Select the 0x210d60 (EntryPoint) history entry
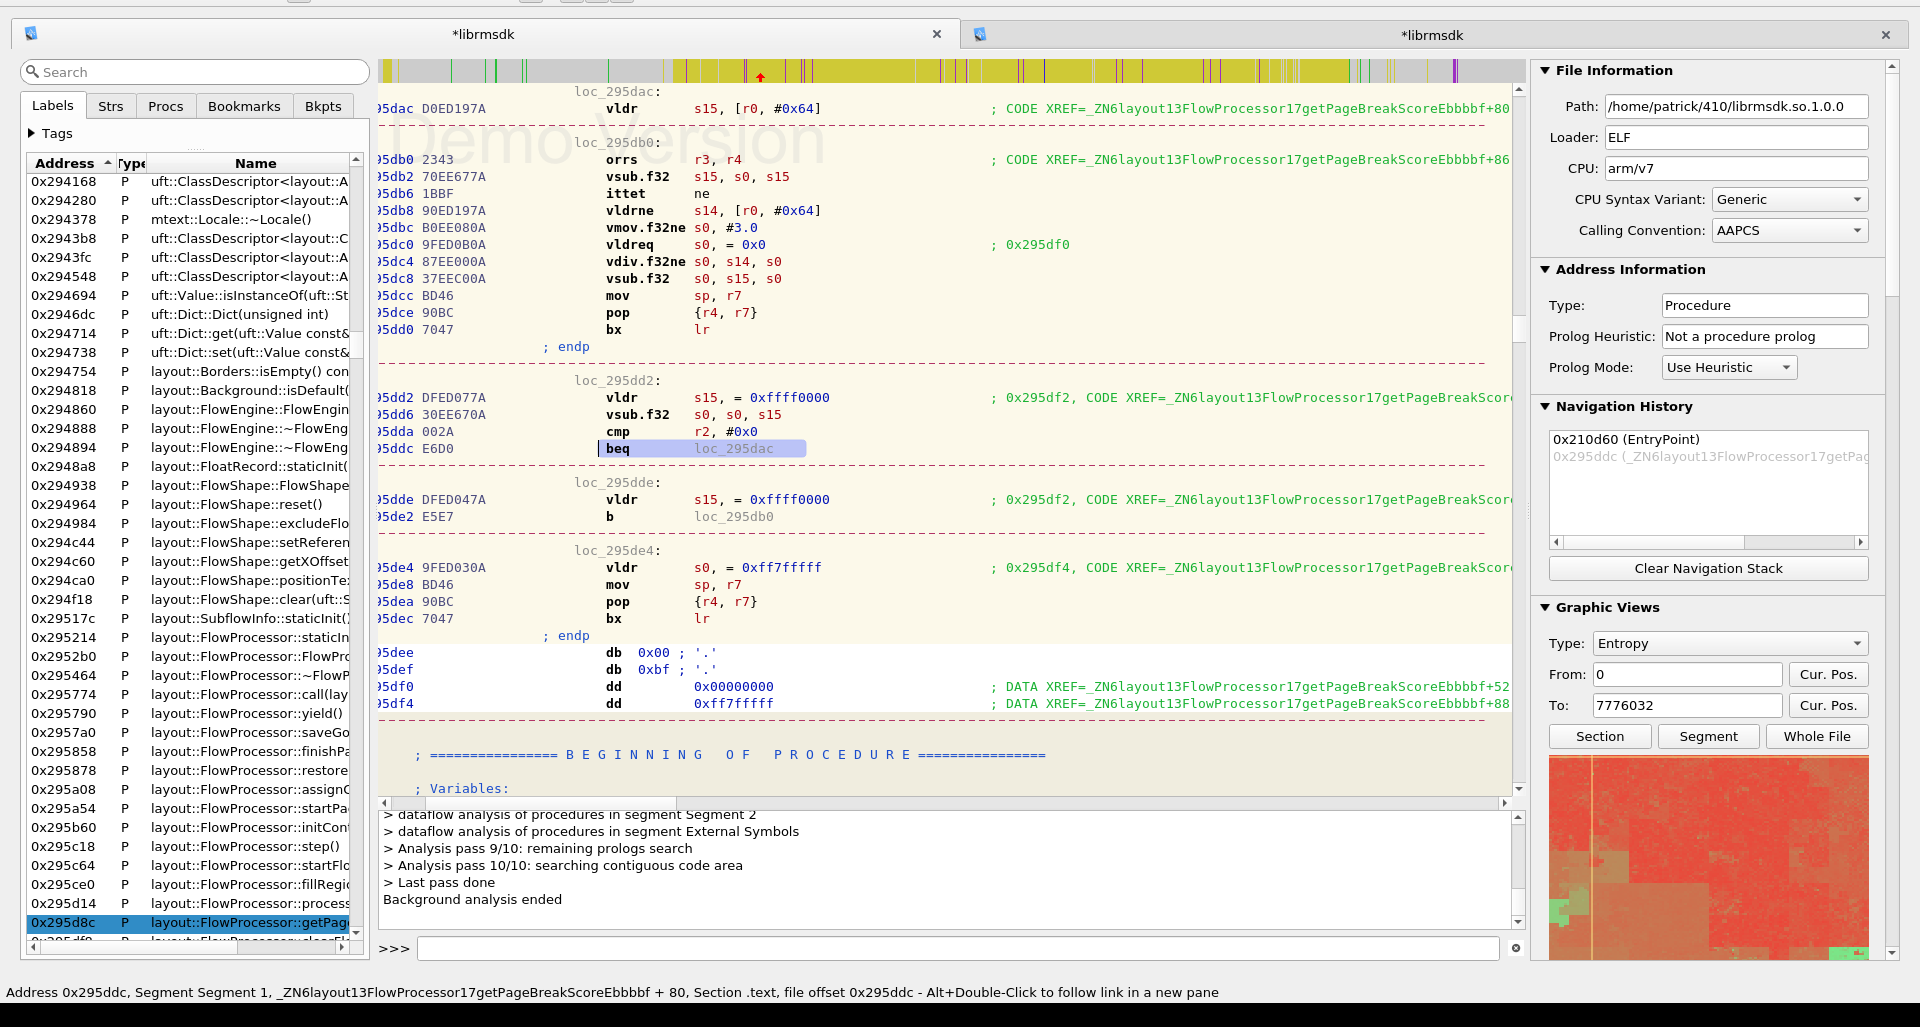The width and height of the screenshot is (1920, 1027). 1626,440
